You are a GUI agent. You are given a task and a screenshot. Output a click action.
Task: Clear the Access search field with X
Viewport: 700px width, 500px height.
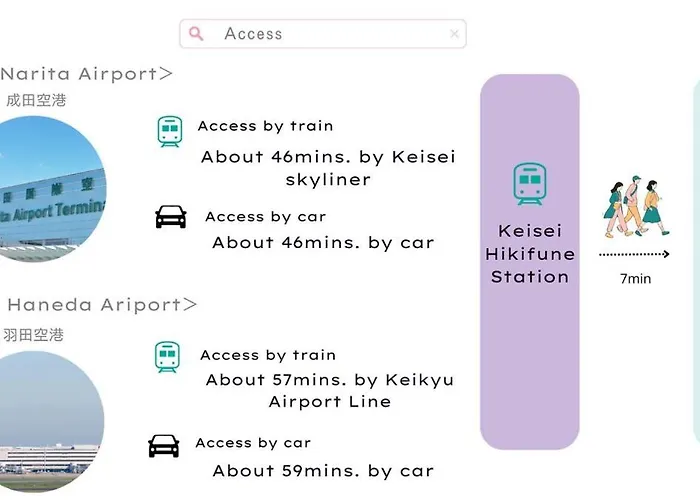point(454,34)
